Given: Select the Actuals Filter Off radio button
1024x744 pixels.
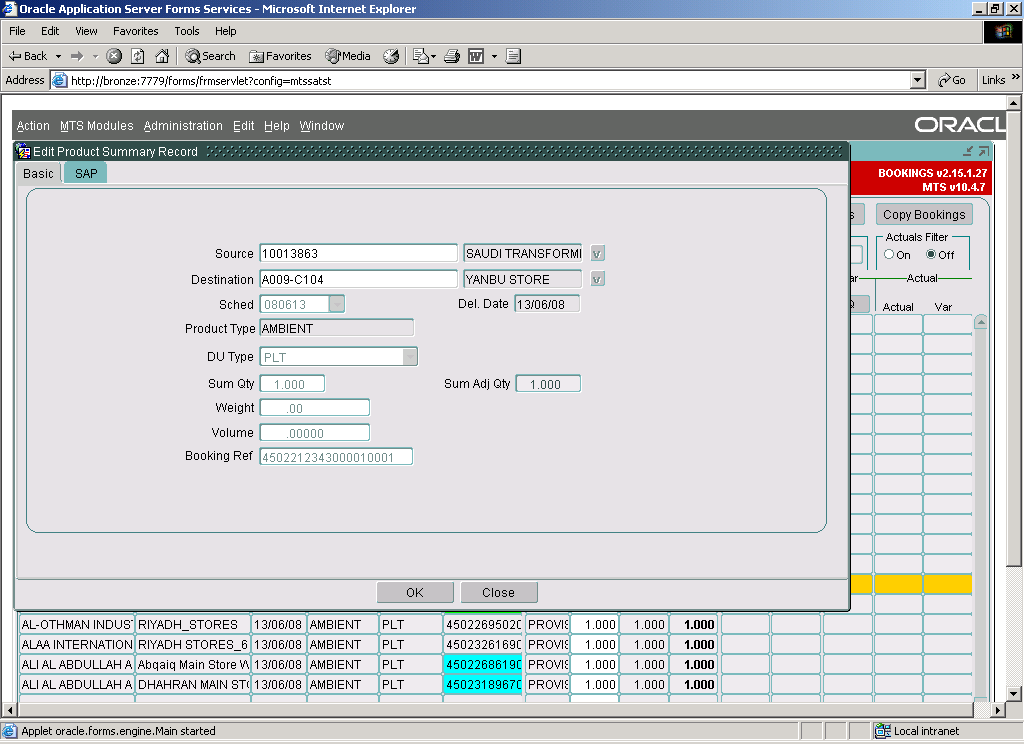Looking at the screenshot, I should 931,254.
